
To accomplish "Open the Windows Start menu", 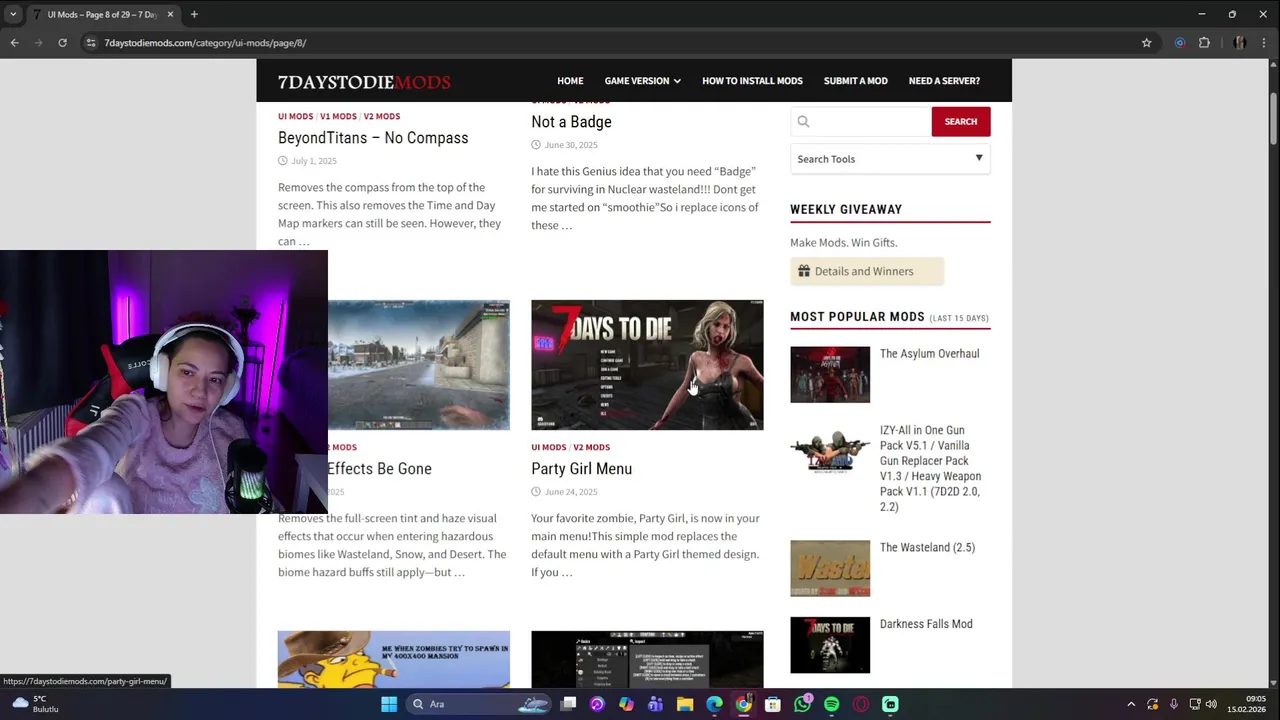I will pyautogui.click(x=388, y=704).
